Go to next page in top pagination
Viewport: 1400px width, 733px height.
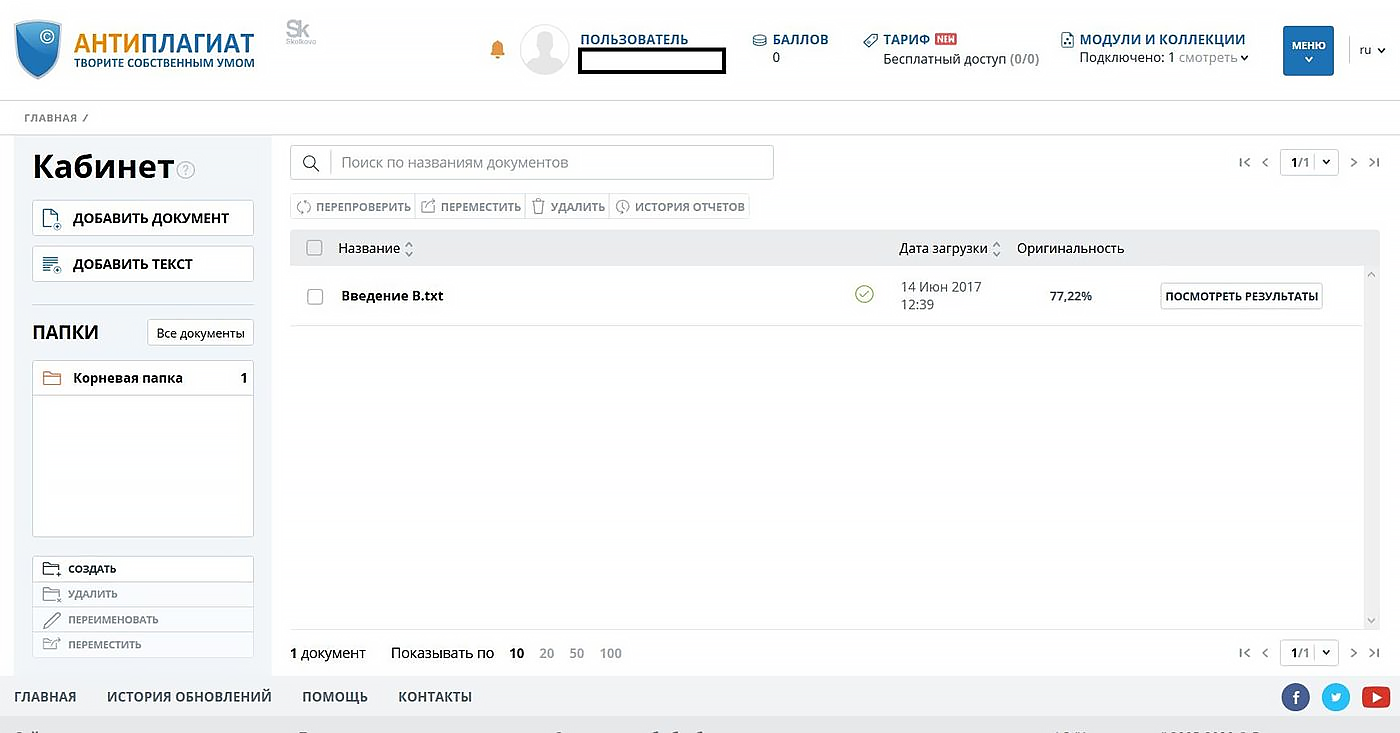1354,162
